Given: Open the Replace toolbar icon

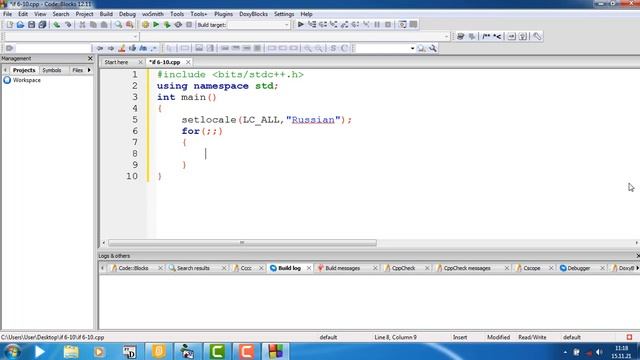Looking at the screenshot, I should (x=130, y=25).
